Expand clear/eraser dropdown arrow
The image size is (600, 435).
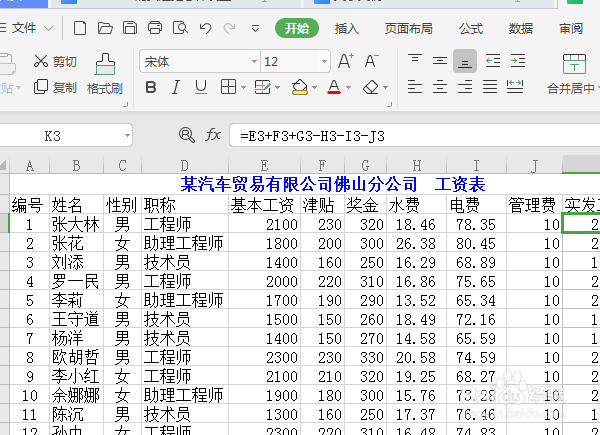tap(385, 88)
